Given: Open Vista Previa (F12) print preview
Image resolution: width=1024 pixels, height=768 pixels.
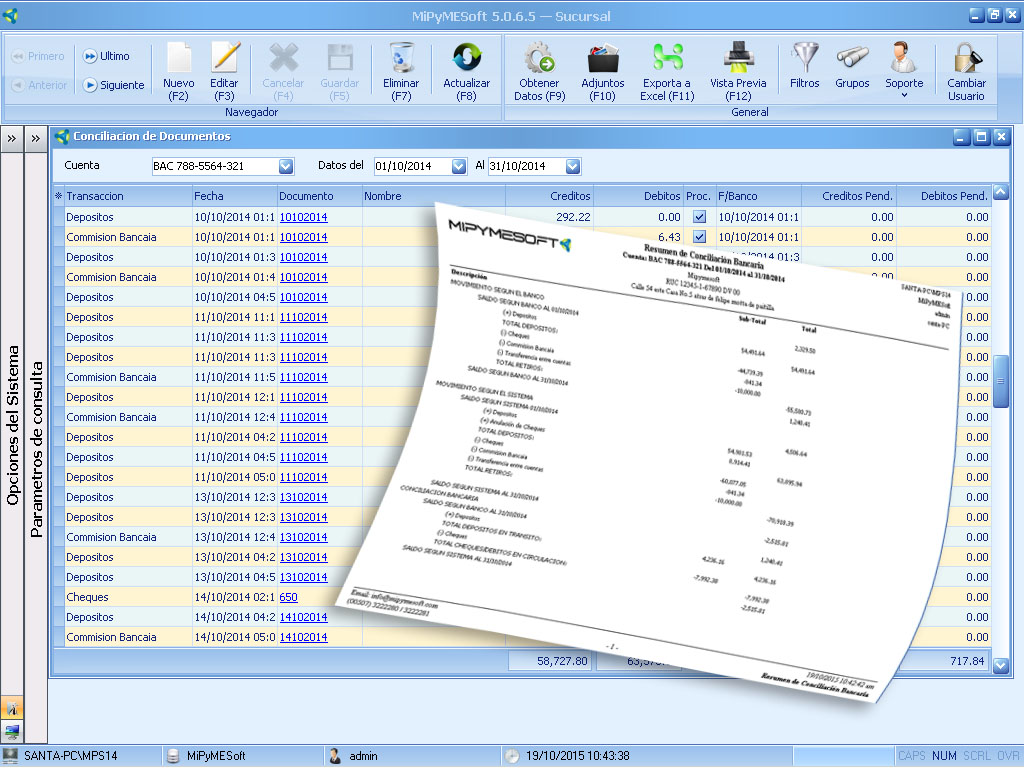Looking at the screenshot, I should pos(738,58).
